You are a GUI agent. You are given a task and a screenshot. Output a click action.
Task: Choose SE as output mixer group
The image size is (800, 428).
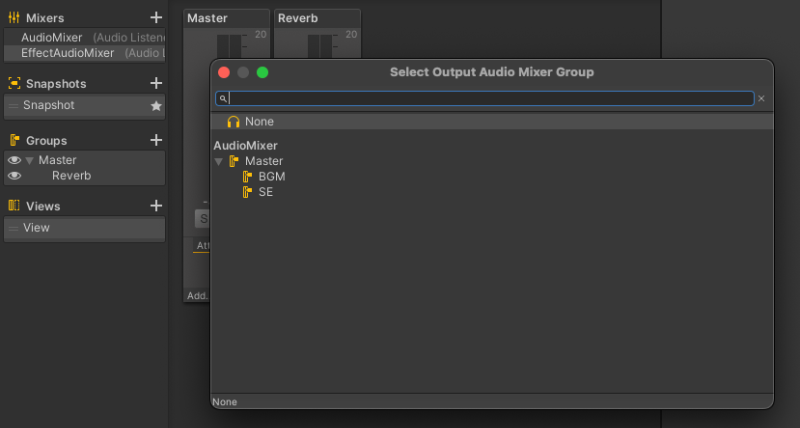(265, 192)
